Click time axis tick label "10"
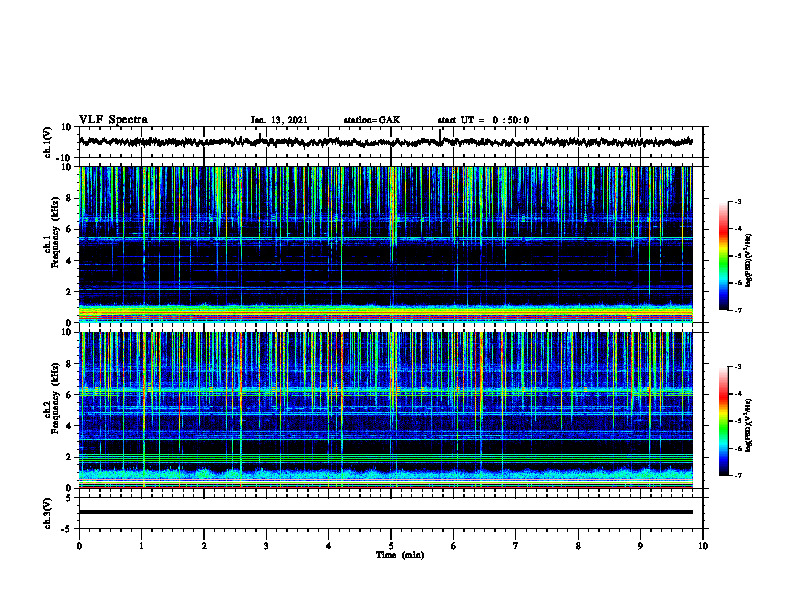The height and width of the screenshot is (612, 792). 703,546
